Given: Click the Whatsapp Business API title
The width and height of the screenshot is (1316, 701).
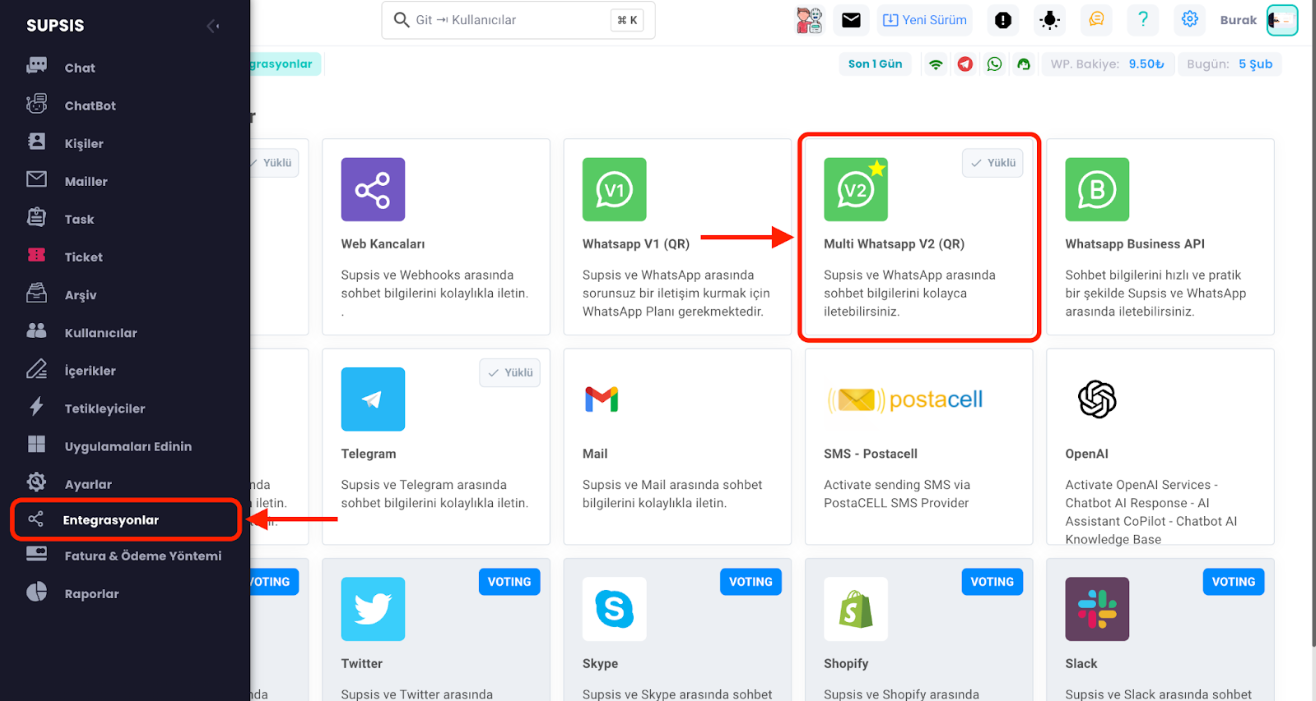Looking at the screenshot, I should coord(1135,244).
